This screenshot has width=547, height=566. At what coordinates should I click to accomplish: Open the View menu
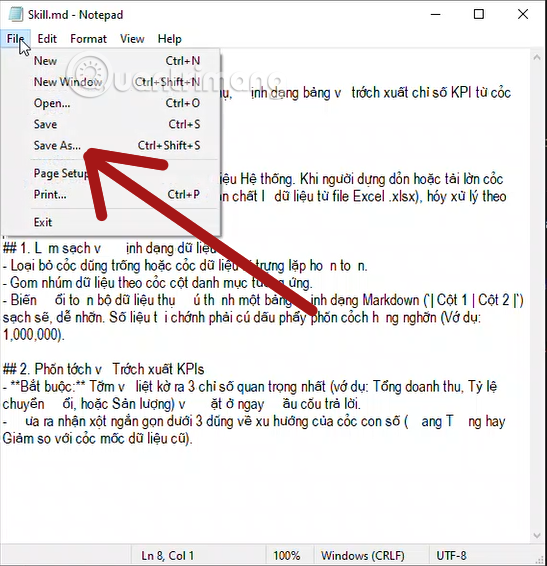[132, 39]
